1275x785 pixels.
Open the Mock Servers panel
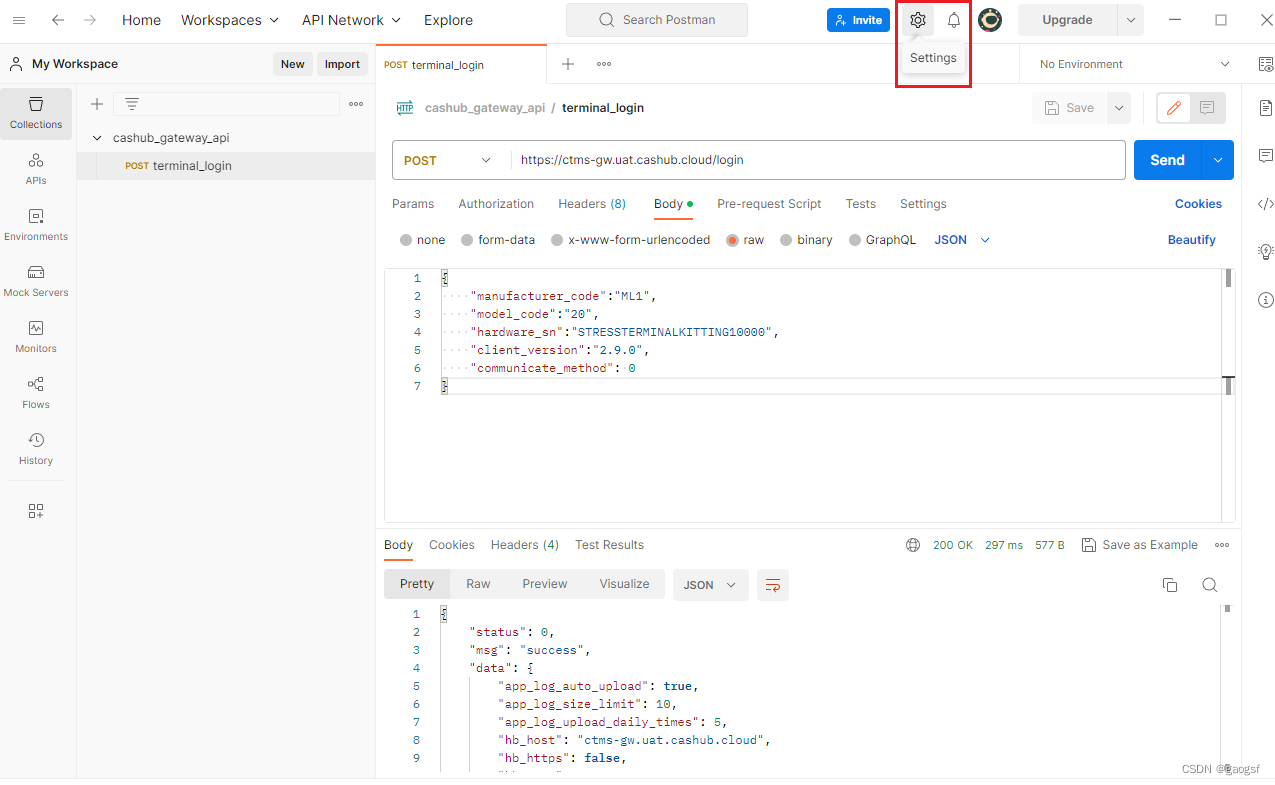[x=35, y=282]
